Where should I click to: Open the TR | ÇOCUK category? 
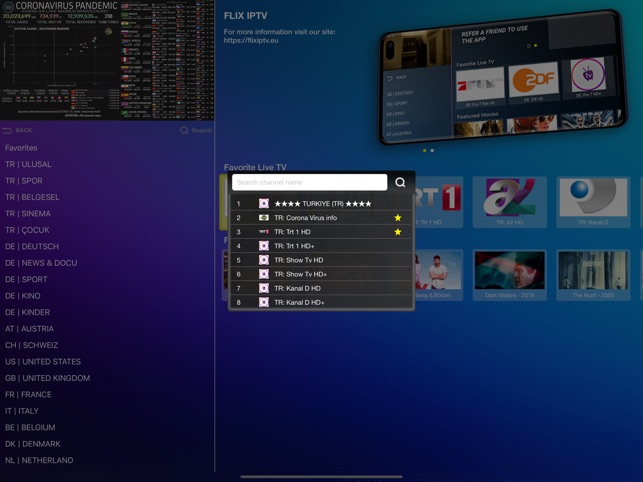pyautogui.click(x=27, y=230)
